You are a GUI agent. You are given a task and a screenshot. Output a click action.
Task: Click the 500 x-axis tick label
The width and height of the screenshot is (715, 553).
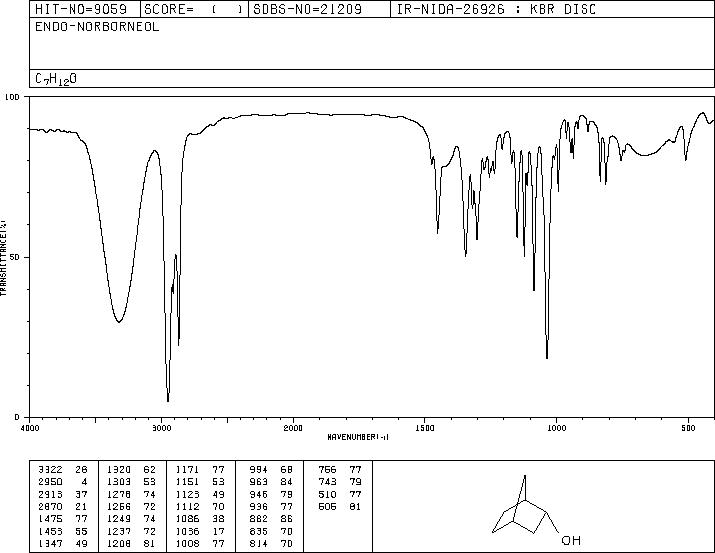[x=688, y=428]
